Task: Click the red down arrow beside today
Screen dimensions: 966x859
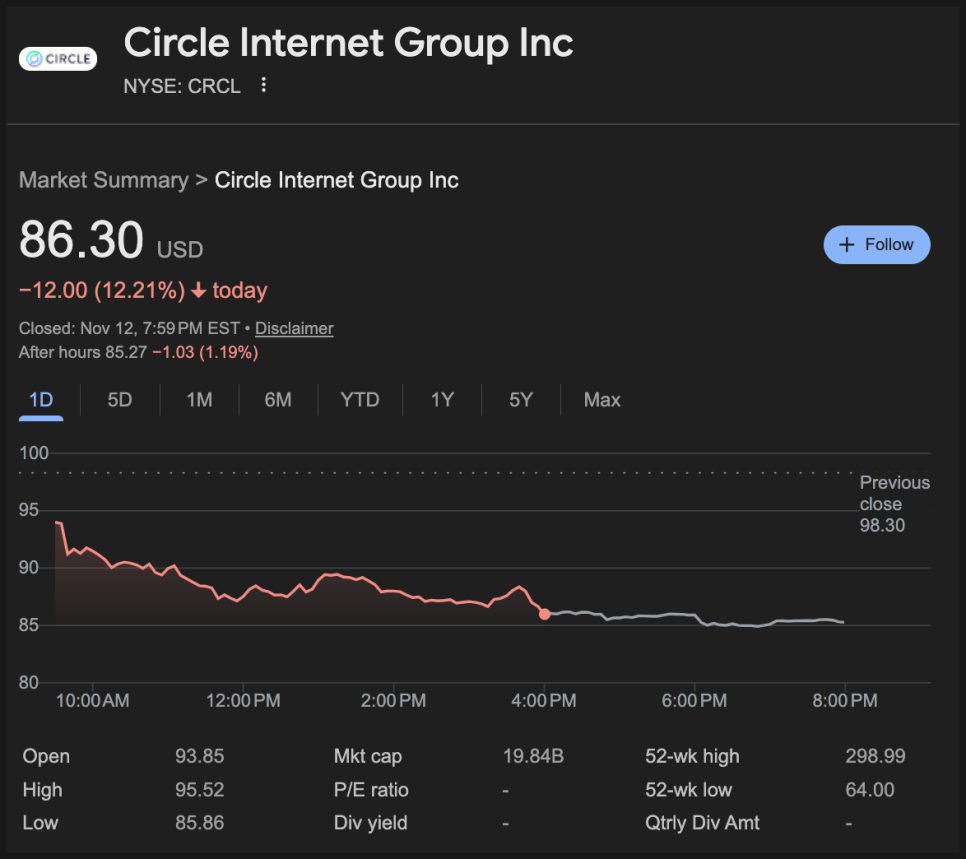Action: 198,291
